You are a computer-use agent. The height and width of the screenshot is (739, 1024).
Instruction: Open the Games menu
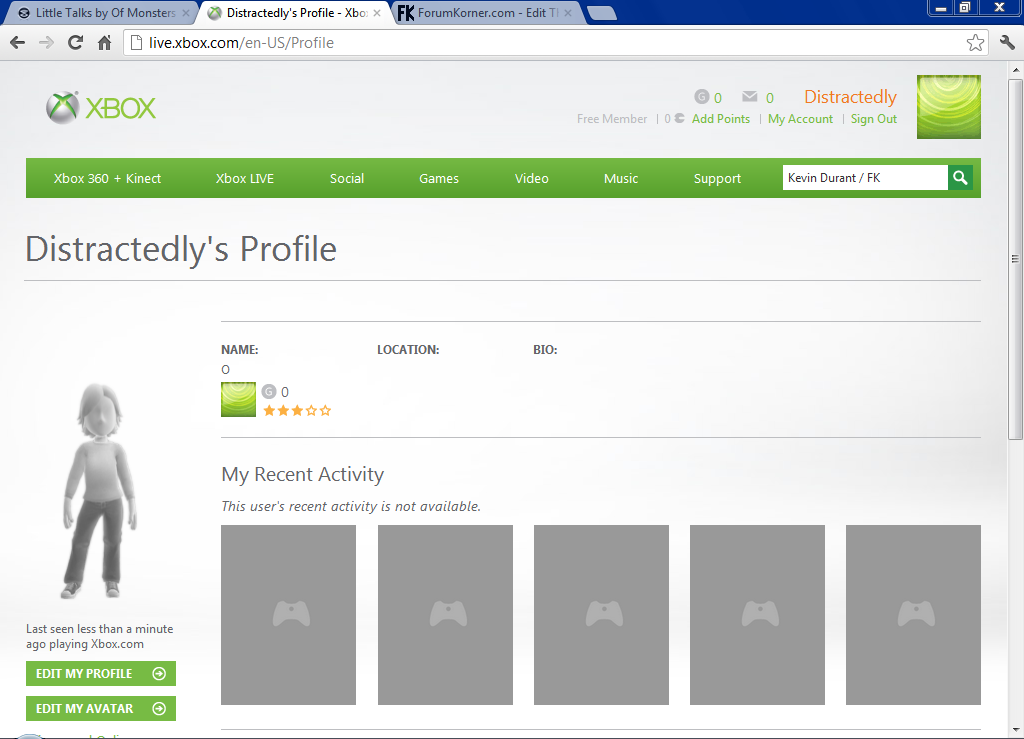[x=439, y=178]
